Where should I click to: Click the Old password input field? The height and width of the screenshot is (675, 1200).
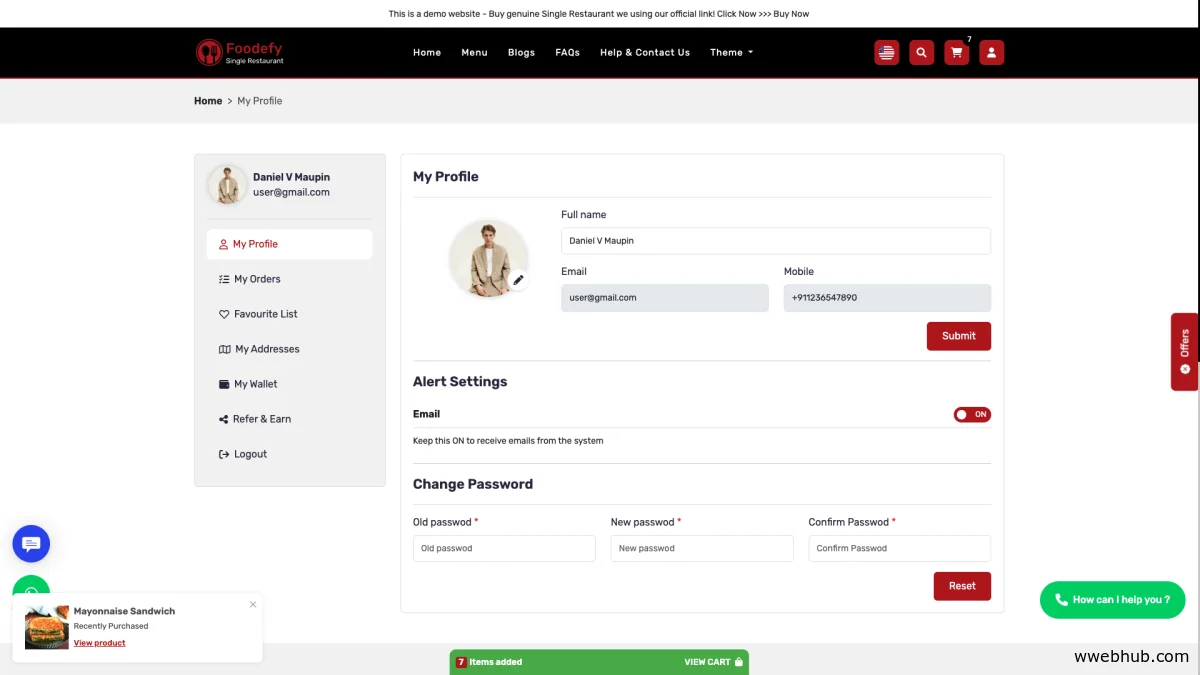coord(504,548)
